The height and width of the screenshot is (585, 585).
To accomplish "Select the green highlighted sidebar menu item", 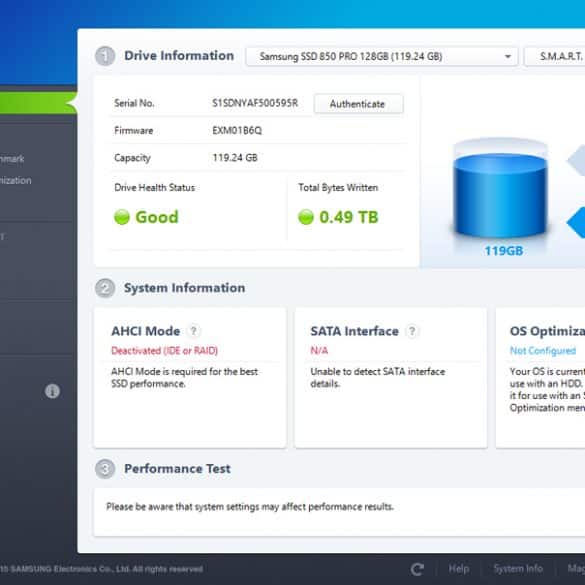I will click(38, 103).
